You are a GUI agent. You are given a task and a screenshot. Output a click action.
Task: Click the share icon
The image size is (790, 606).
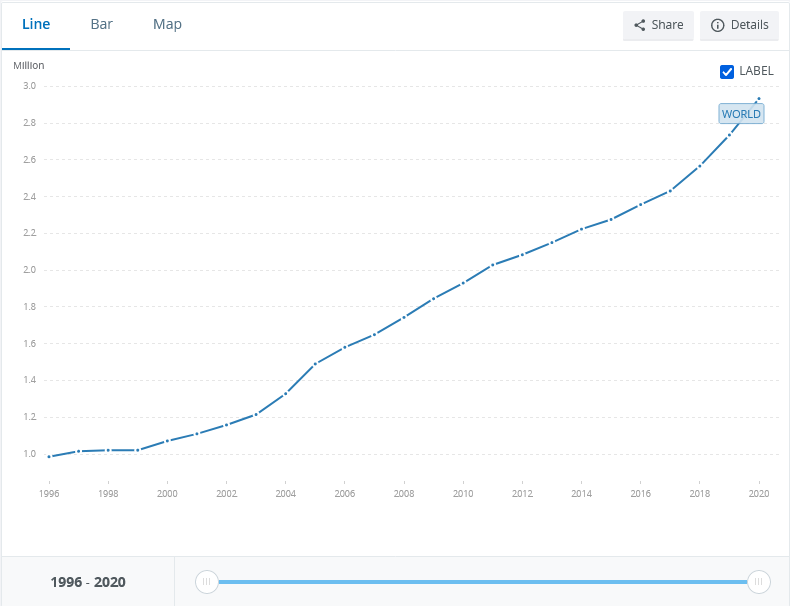[x=640, y=25]
